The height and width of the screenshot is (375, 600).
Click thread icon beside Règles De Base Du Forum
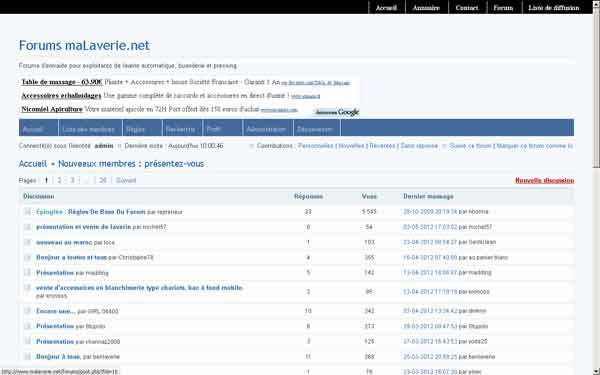(x=27, y=211)
